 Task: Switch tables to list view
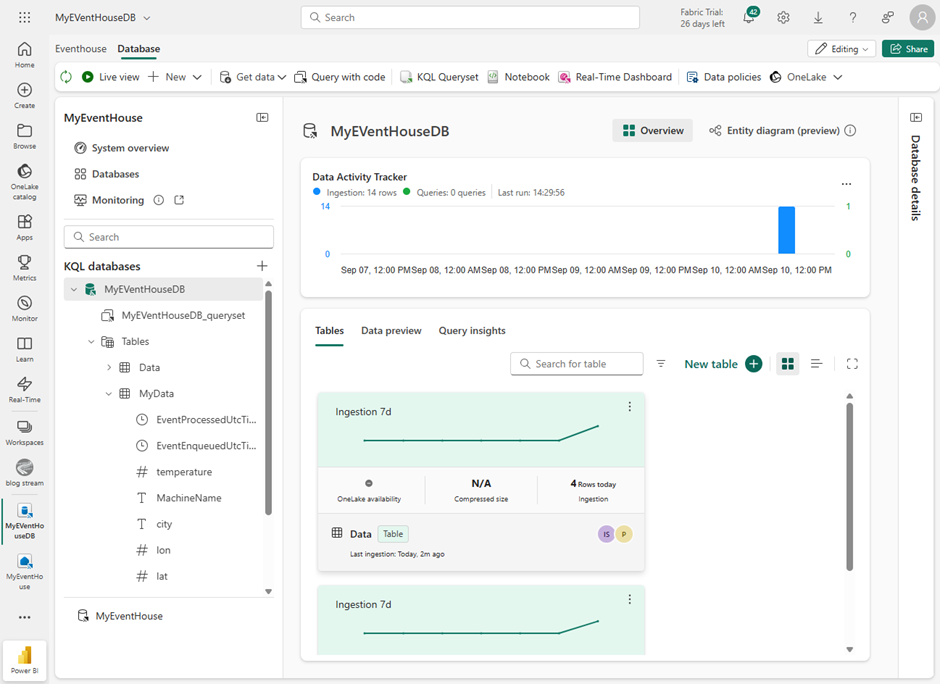click(x=816, y=364)
